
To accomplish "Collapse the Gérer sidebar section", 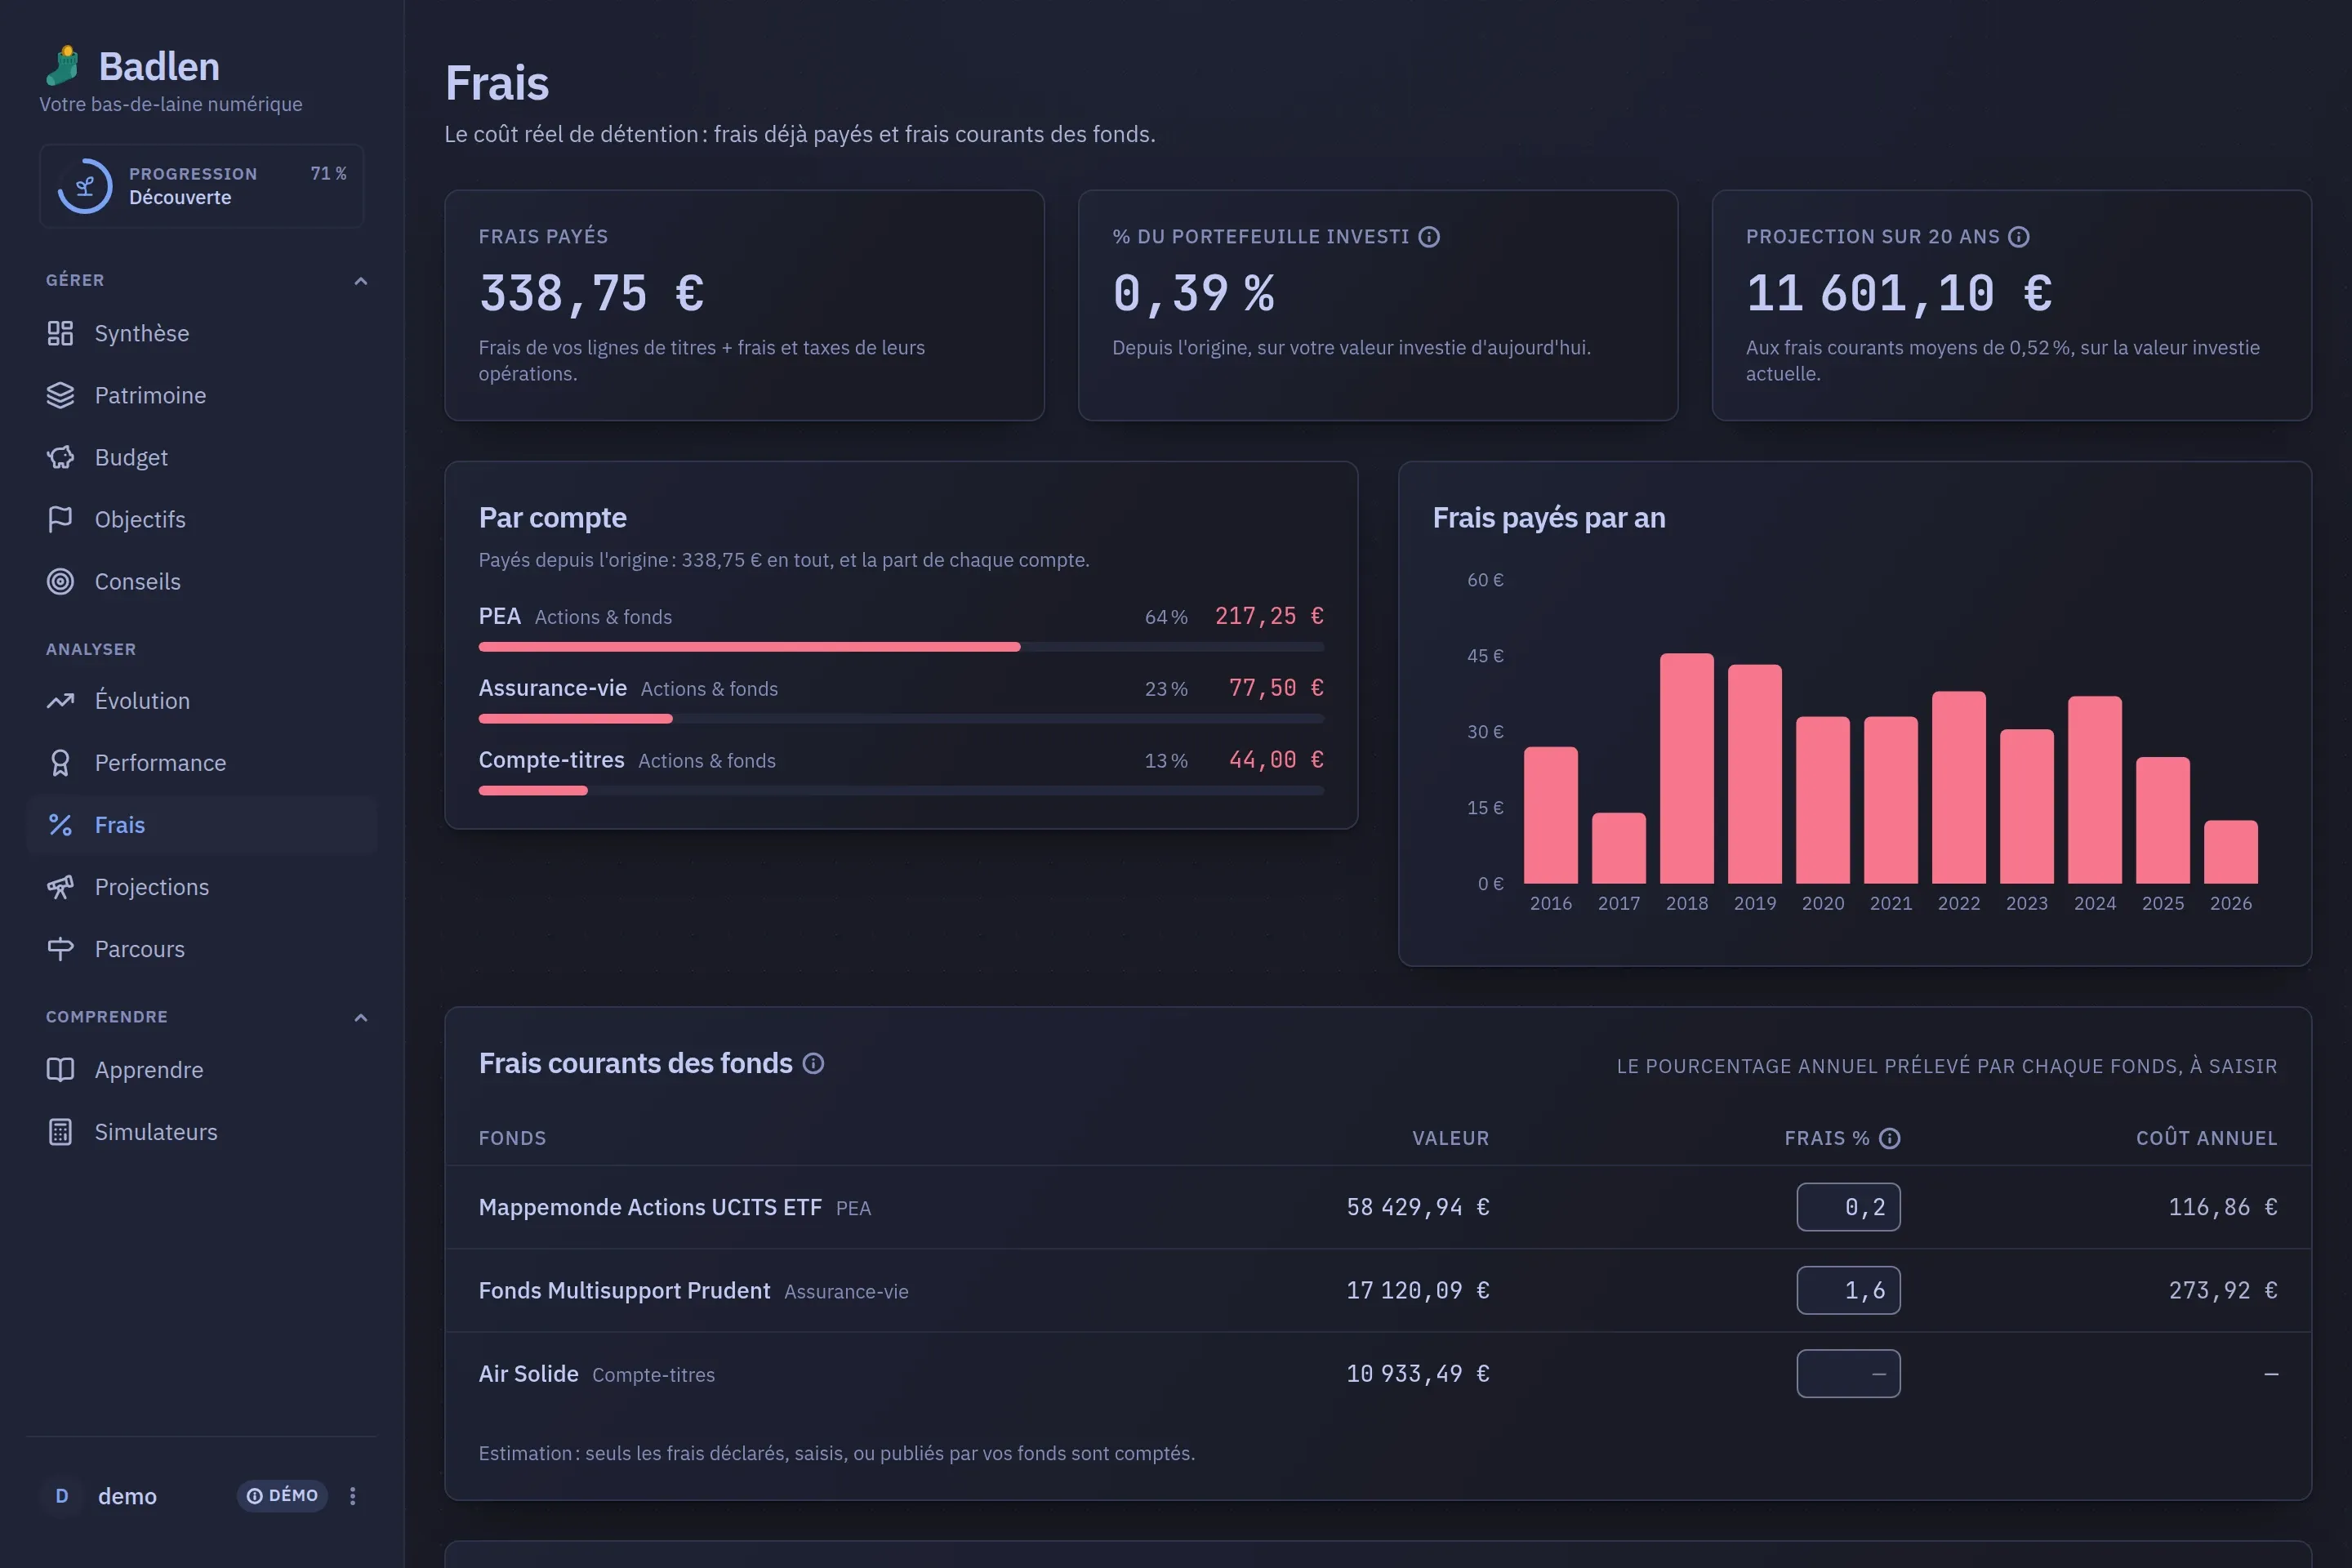I will (x=361, y=281).
